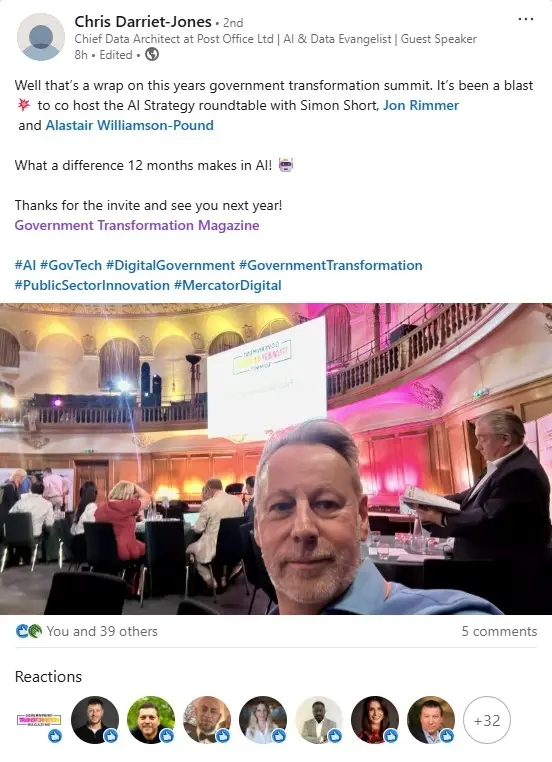View the 5 comments

(499, 631)
